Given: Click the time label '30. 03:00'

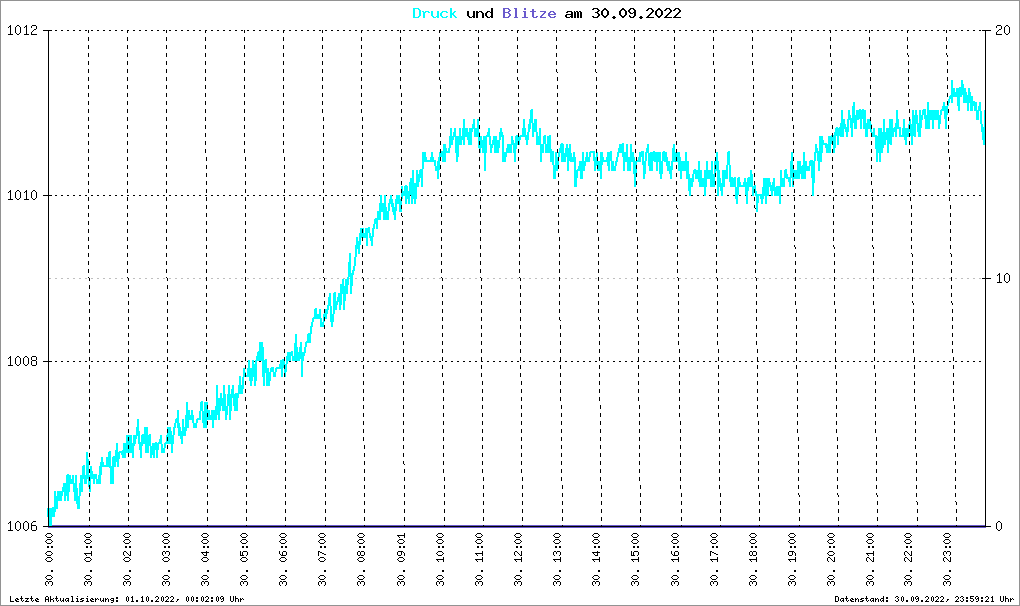Looking at the screenshot, I should click(167, 560).
